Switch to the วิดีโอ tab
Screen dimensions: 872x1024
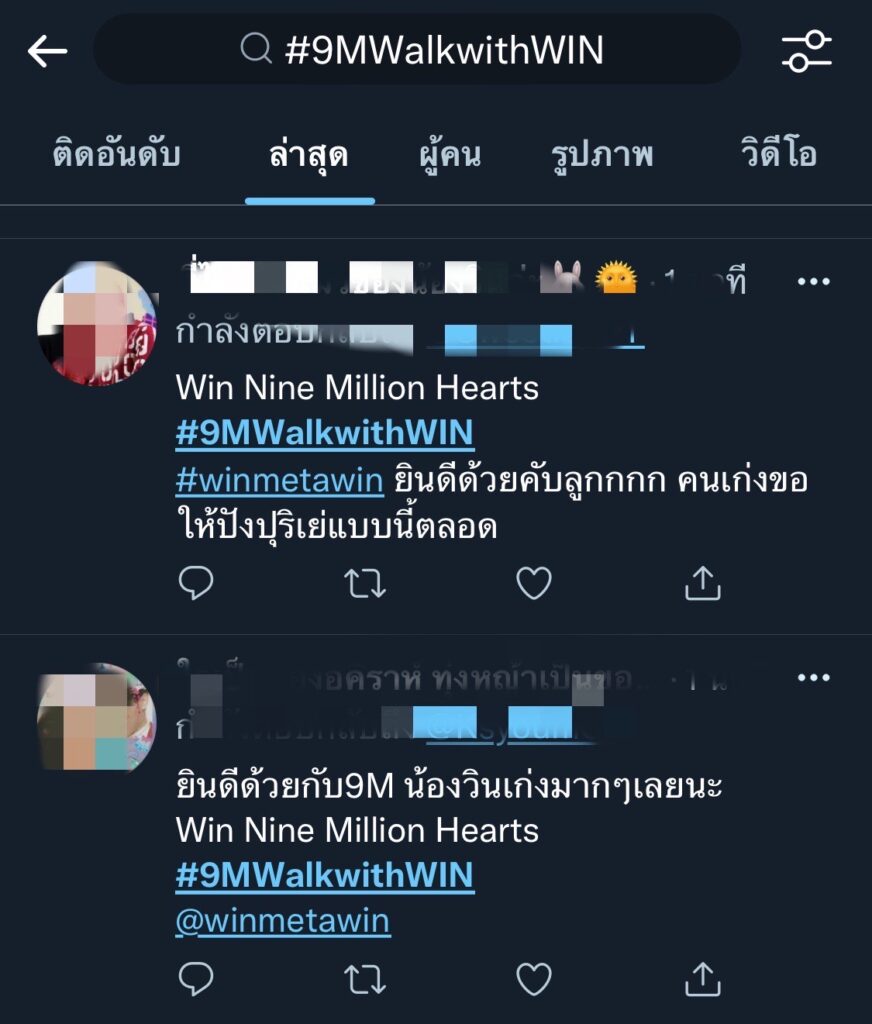[779, 153]
